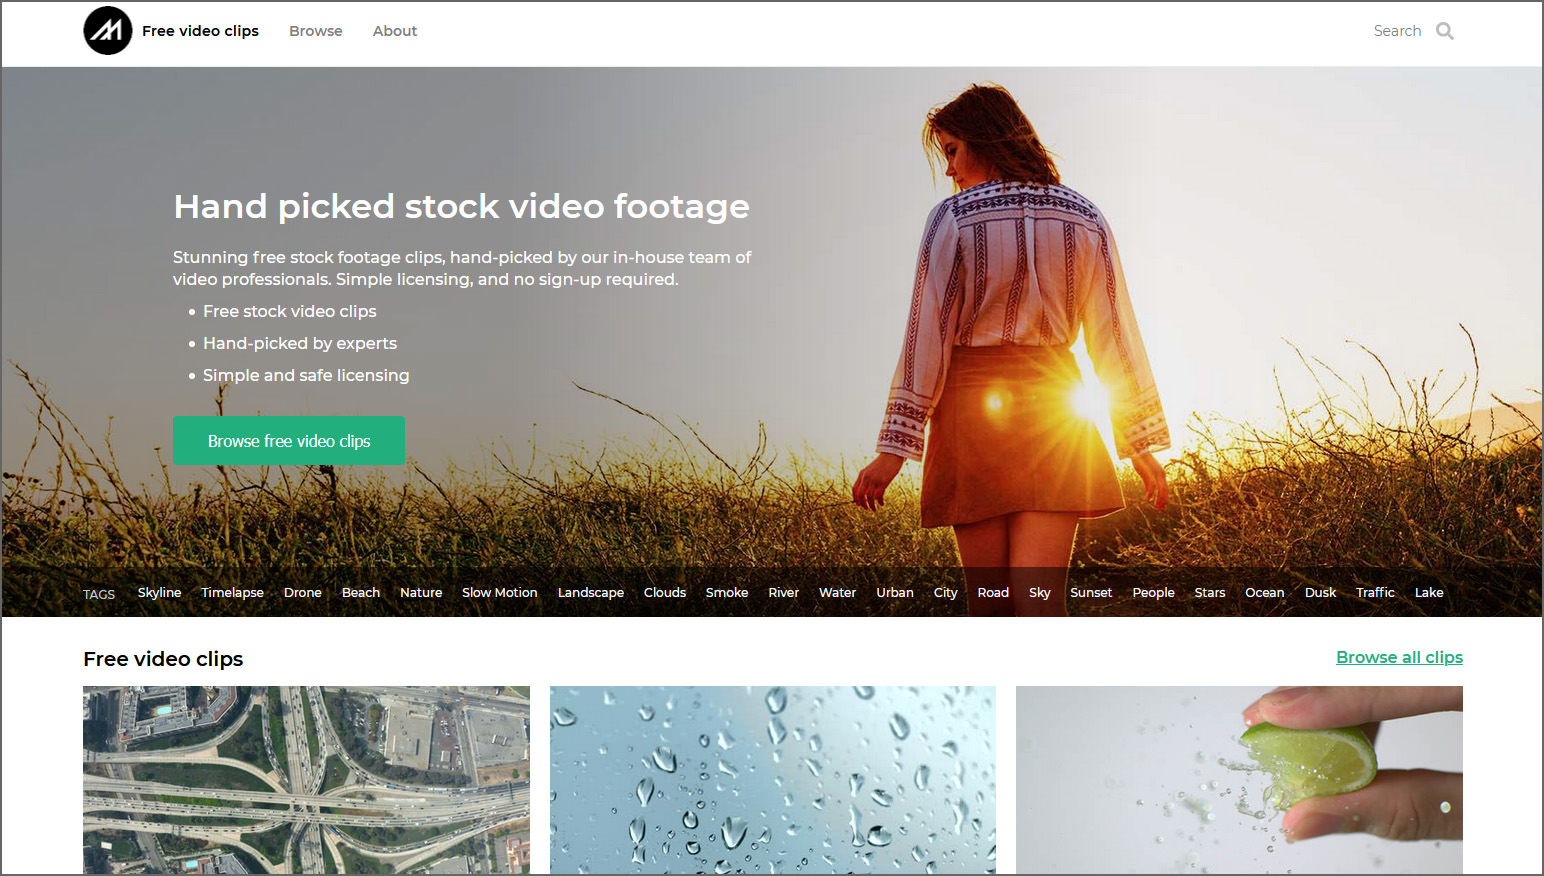1544x876 pixels.
Task: Click Browse free video clips button
Action: (x=289, y=441)
